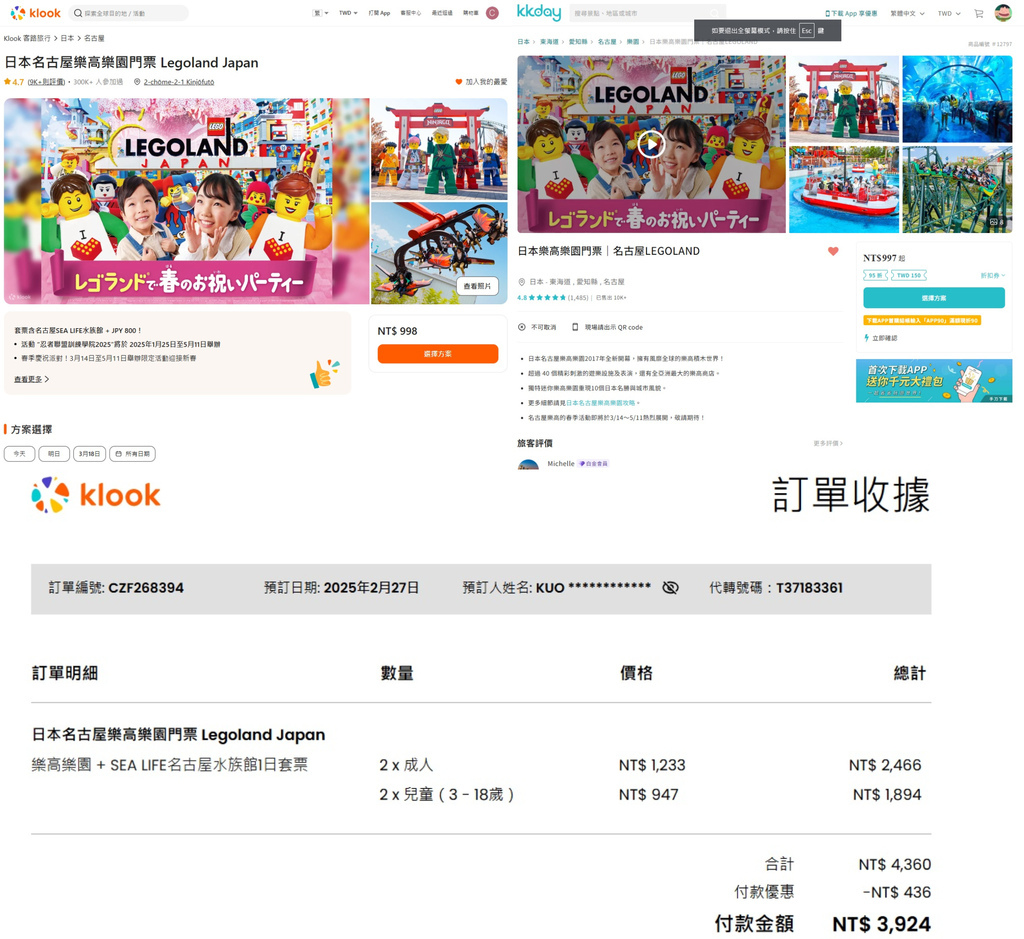Expand 更多評價 reviews link

[827, 443]
